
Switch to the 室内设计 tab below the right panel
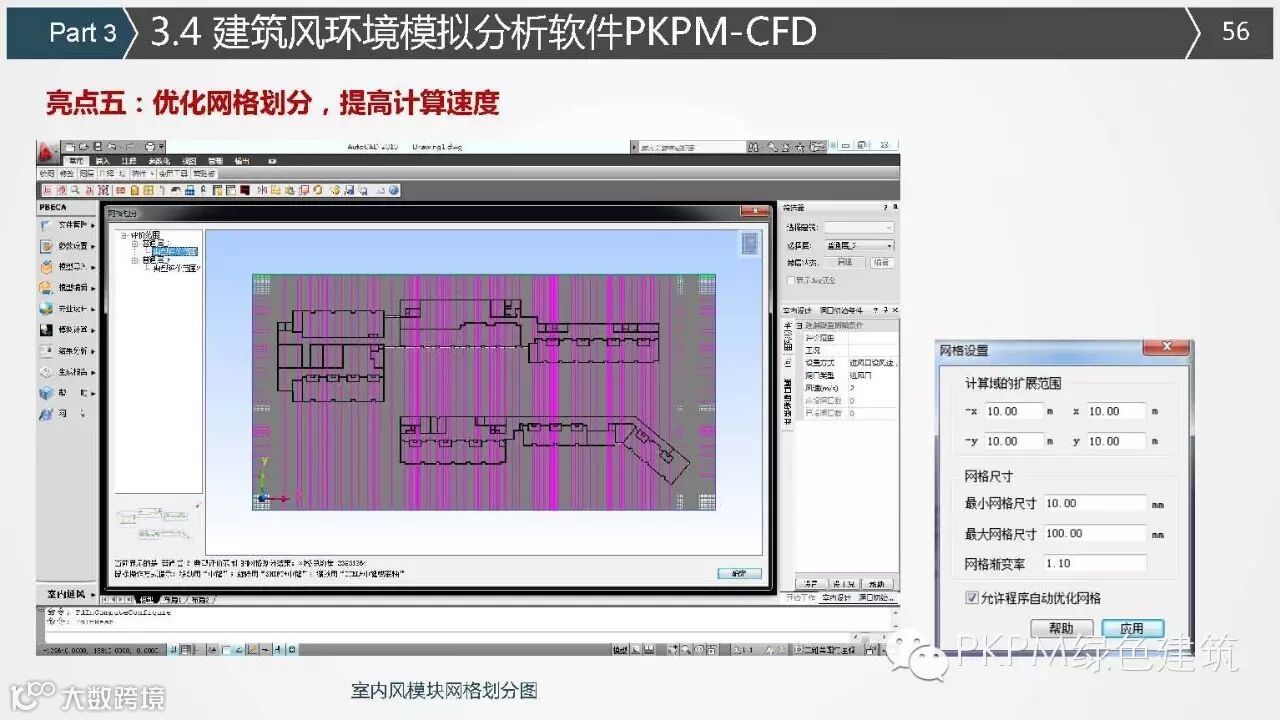[836, 598]
